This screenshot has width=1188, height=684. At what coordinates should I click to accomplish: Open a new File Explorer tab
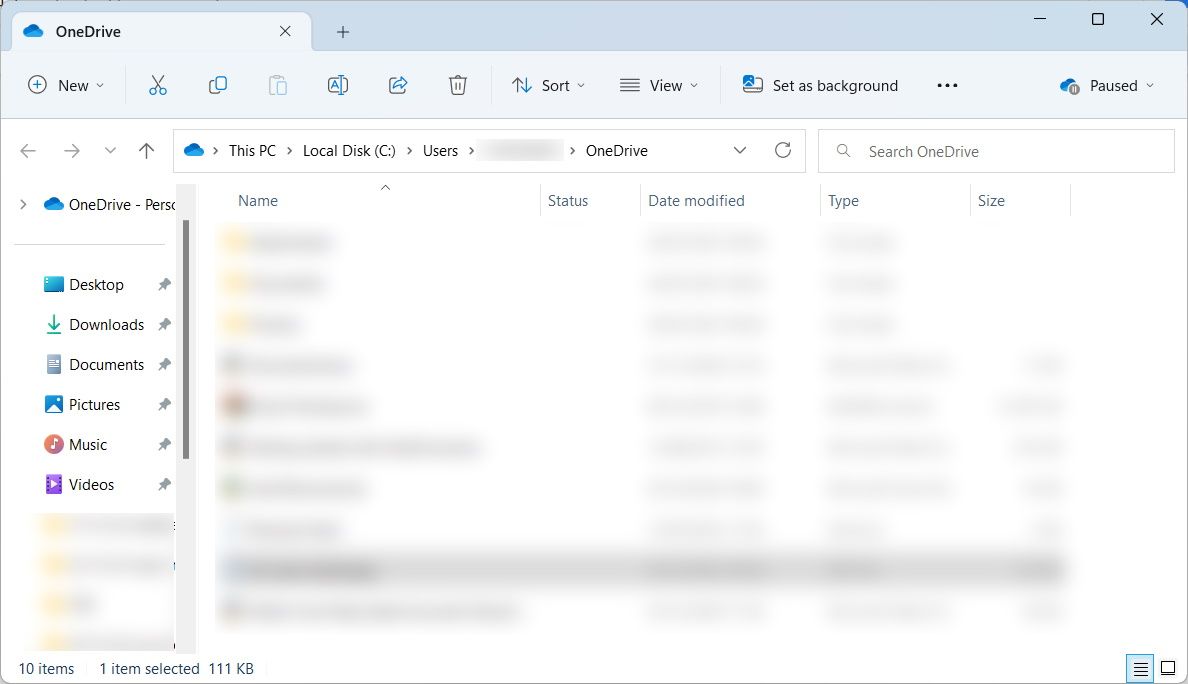click(342, 32)
